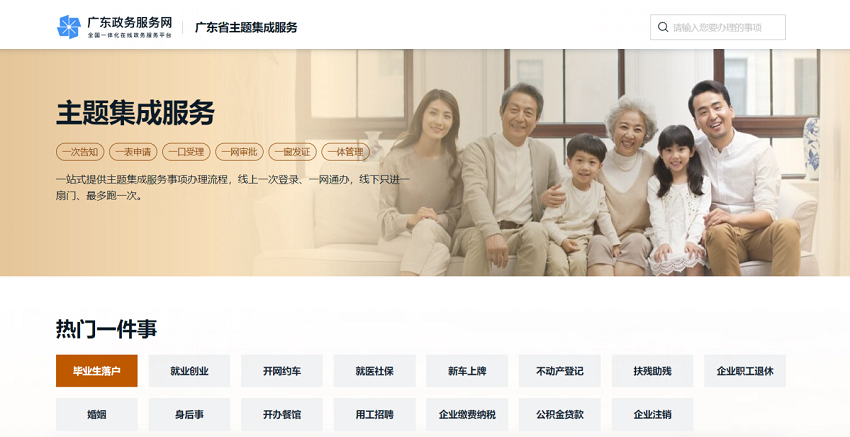This screenshot has width=850, height=437.
Task: Choose the 开网约车 topic button
Action: pyautogui.click(x=282, y=371)
